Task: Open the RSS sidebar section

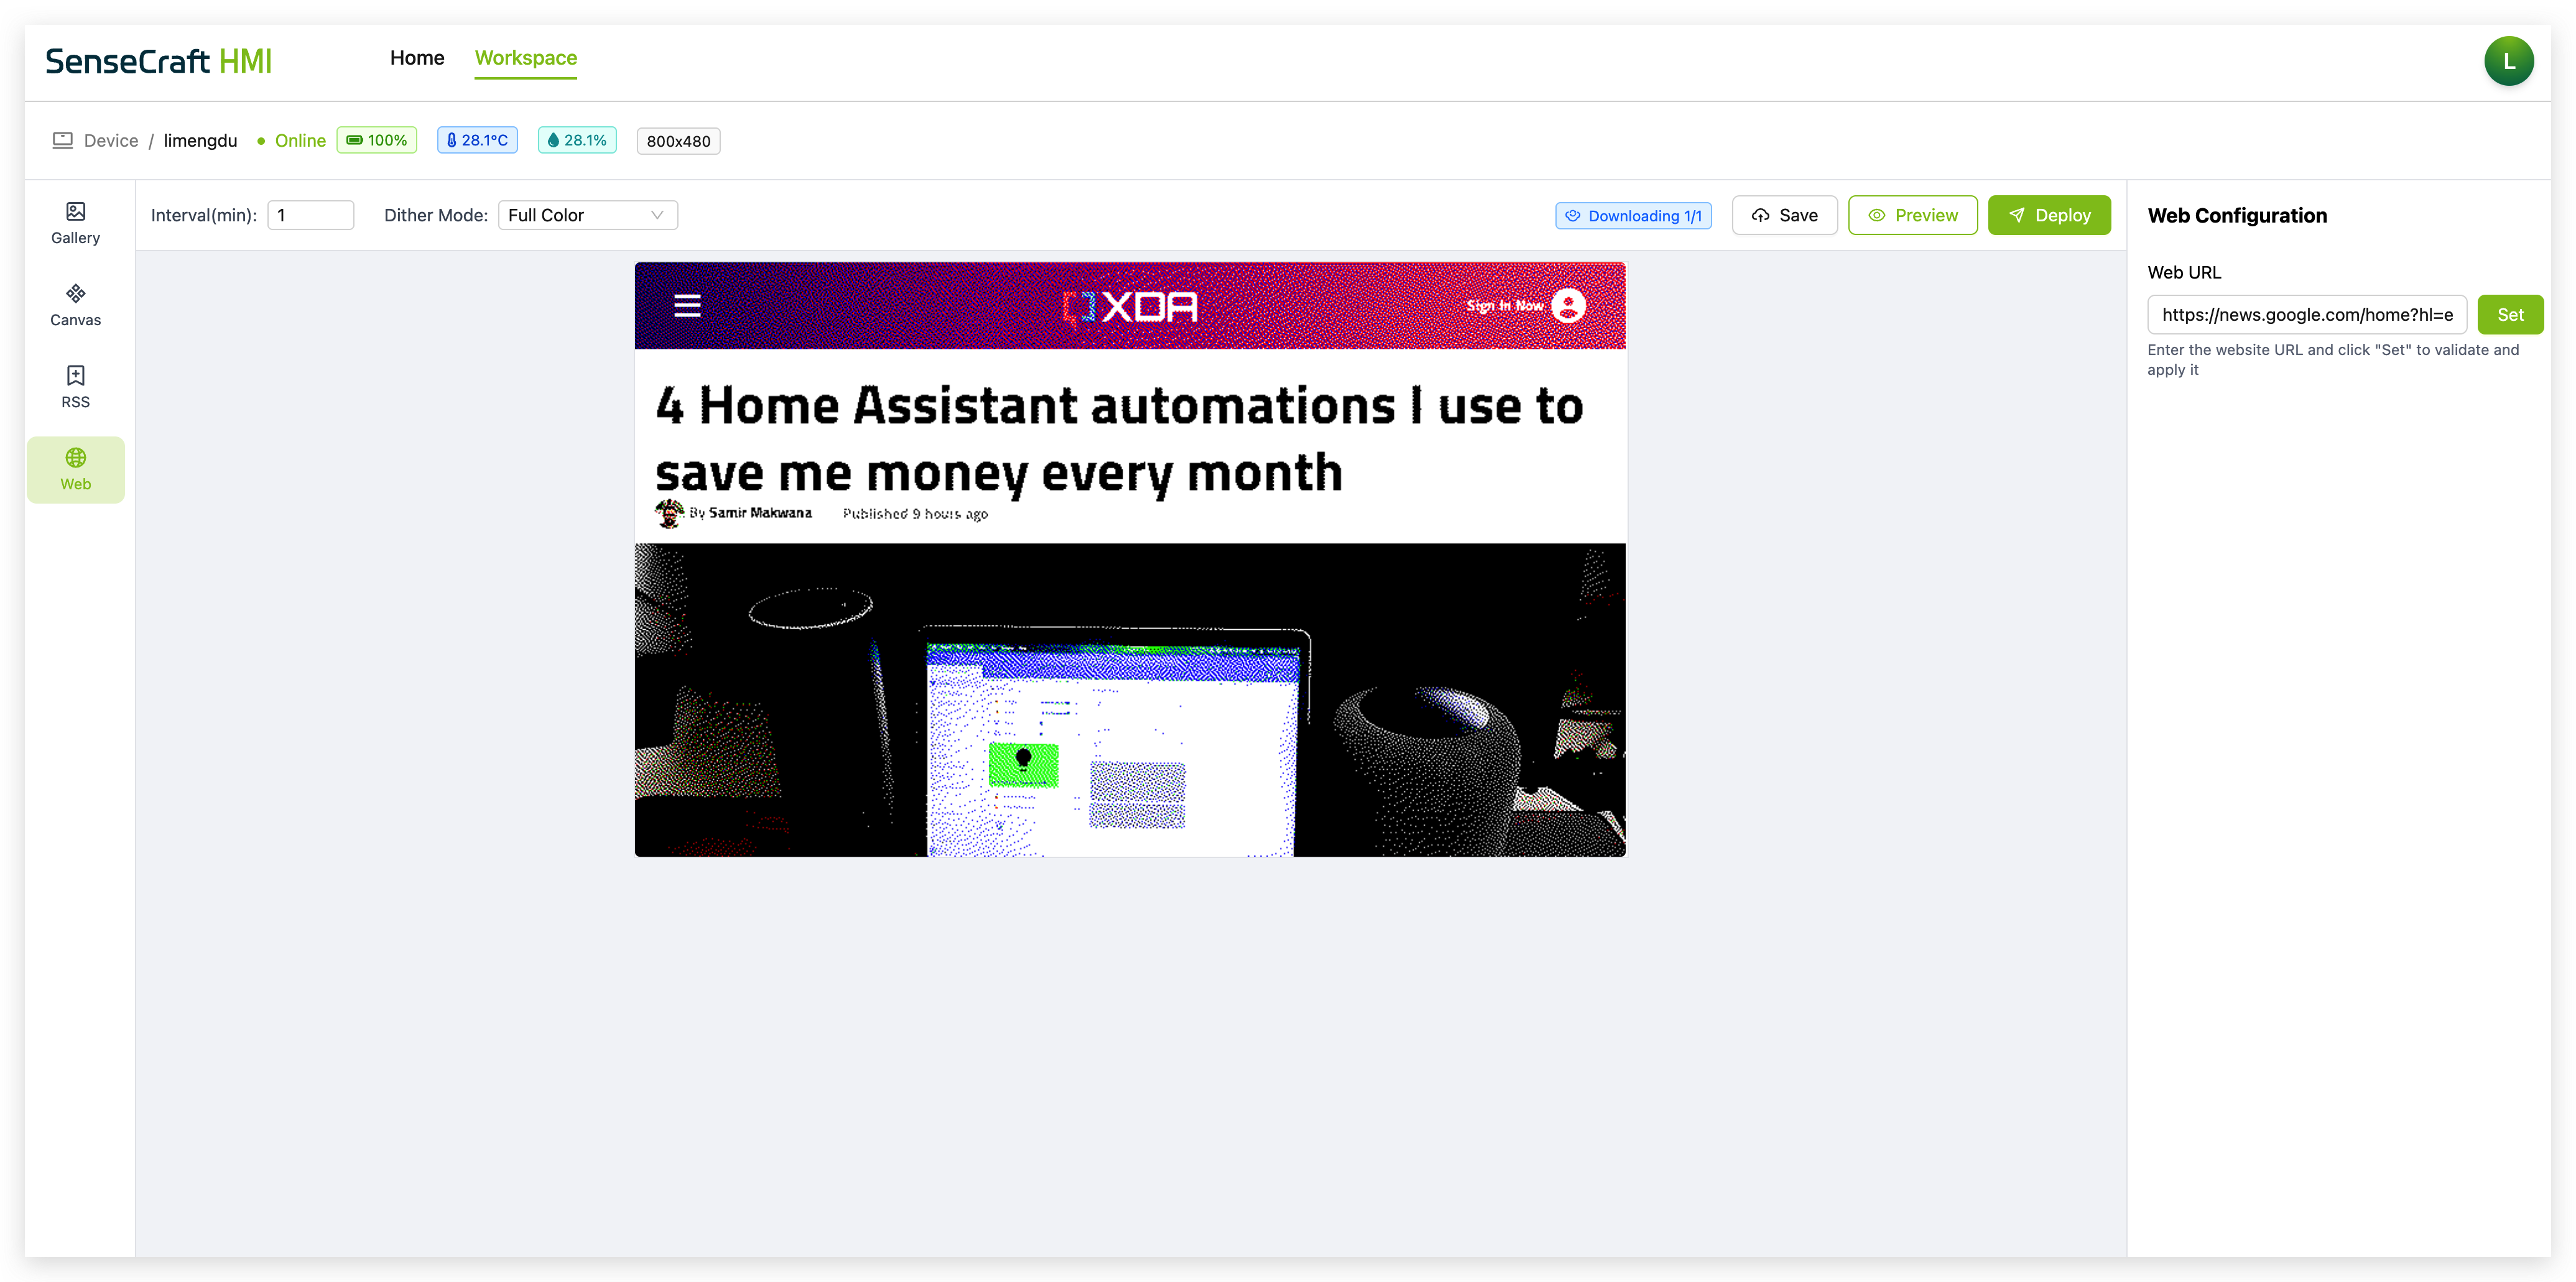Action: 75,387
